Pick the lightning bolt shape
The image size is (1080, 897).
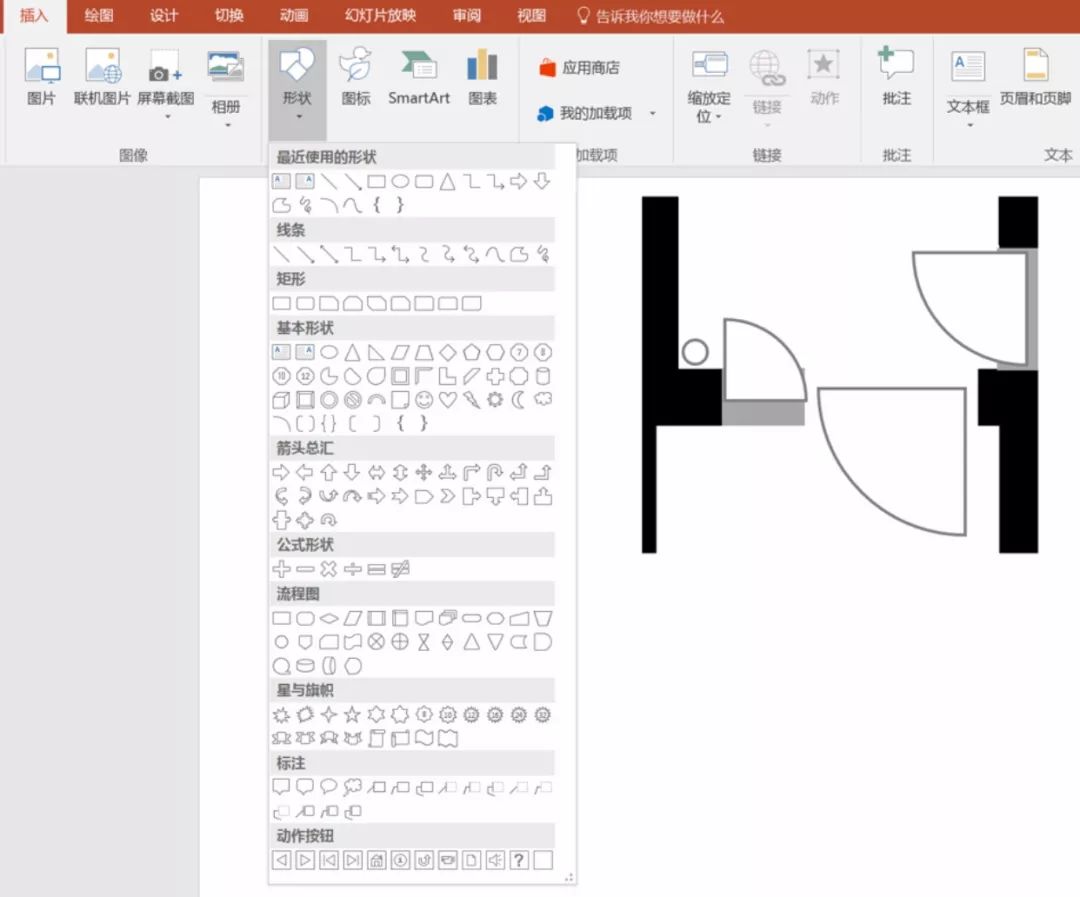[472, 400]
